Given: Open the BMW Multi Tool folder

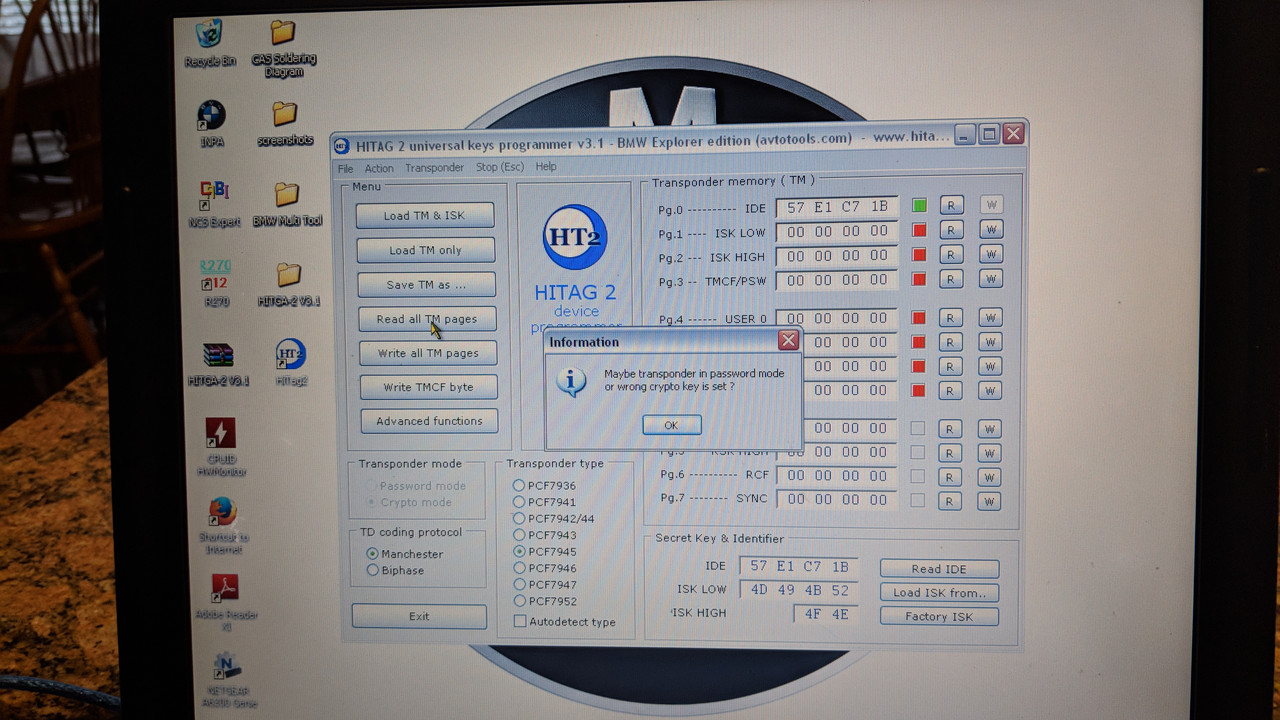Looking at the screenshot, I should (x=287, y=203).
